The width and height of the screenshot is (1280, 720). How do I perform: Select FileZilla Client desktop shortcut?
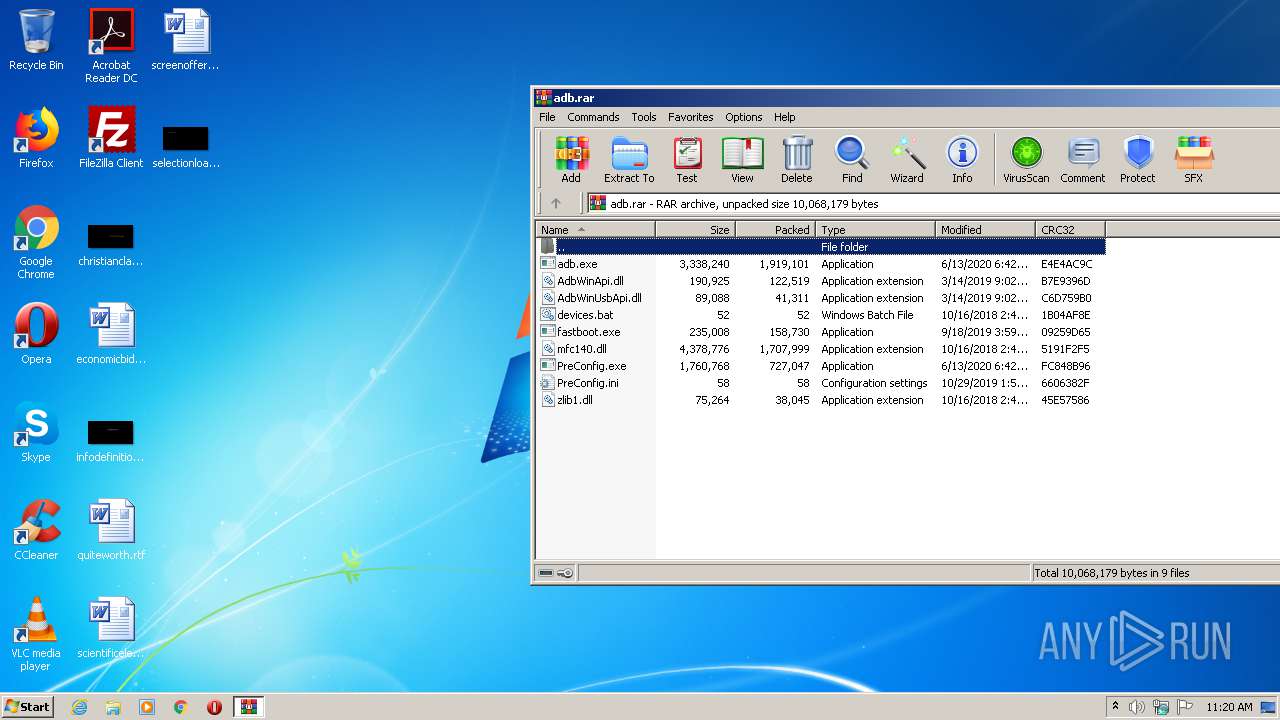click(111, 138)
